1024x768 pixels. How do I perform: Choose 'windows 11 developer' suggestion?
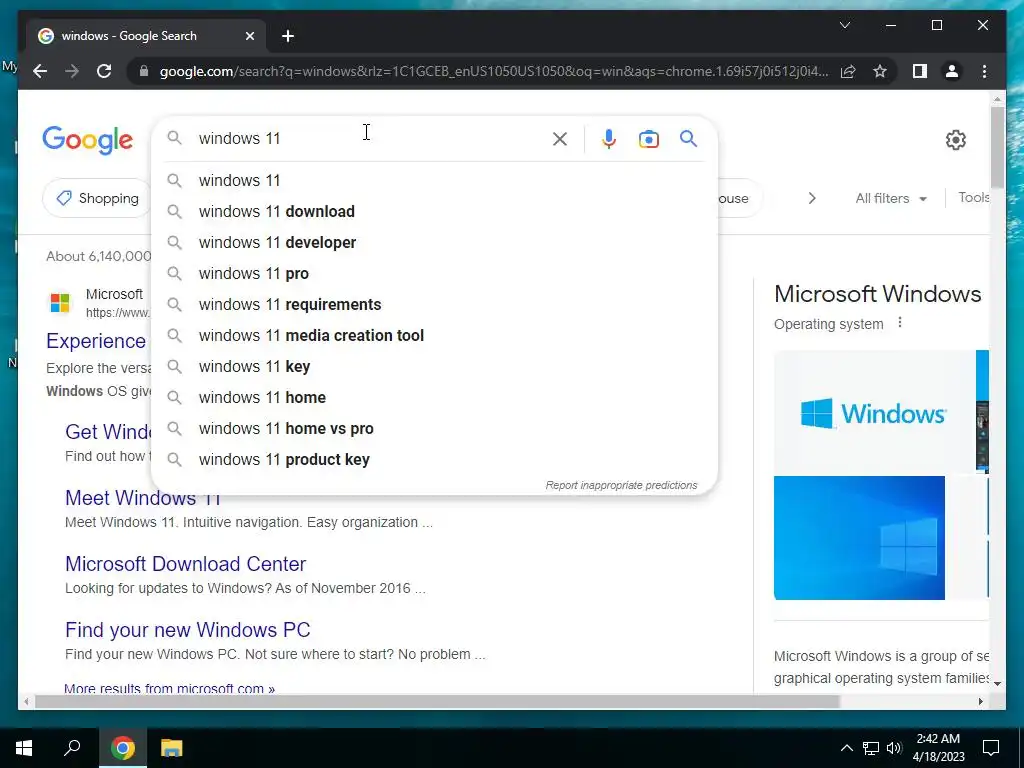coord(434,242)
